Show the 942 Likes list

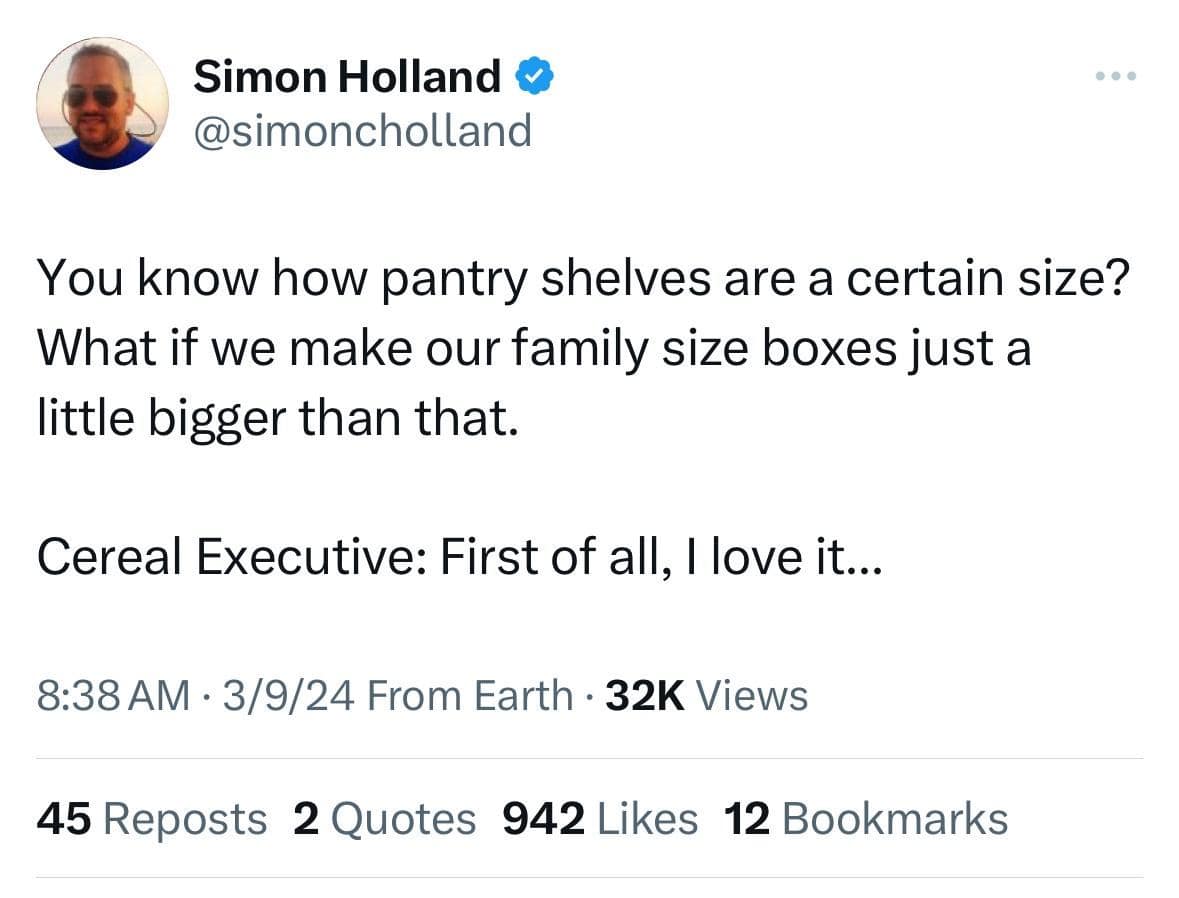pyautogui.click(x=599, y=819)
